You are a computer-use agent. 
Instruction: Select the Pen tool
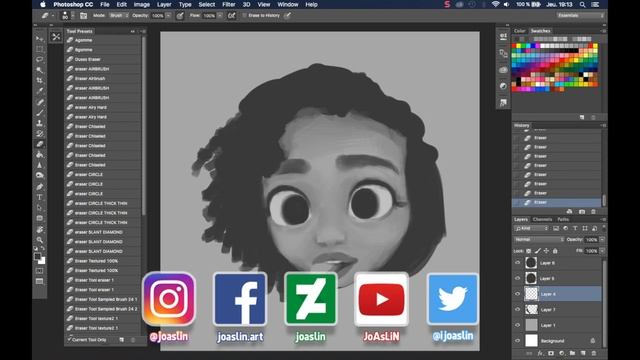tap(40, 187)
